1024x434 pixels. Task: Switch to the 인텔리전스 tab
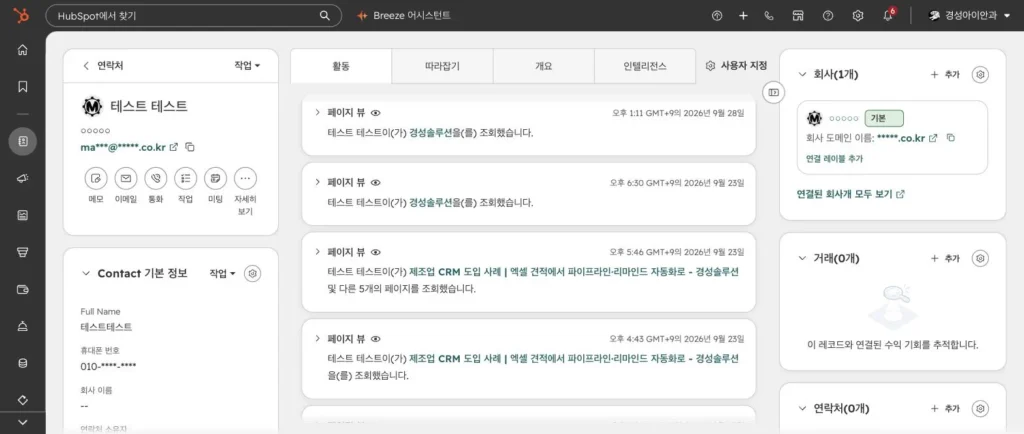(x=645, y=66)
